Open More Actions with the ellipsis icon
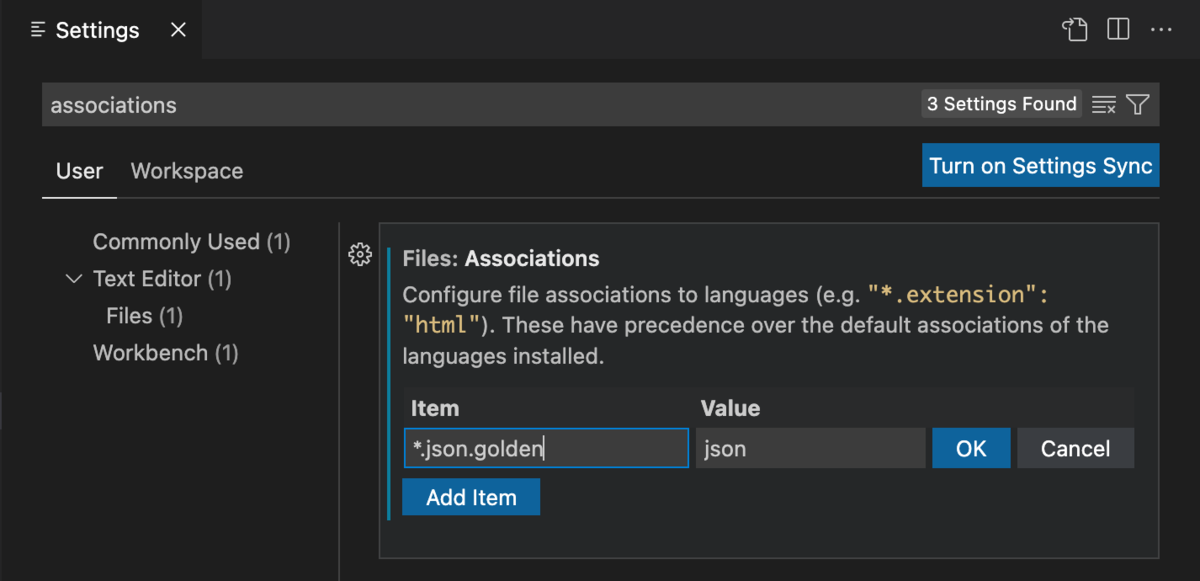 (1161, 30)
